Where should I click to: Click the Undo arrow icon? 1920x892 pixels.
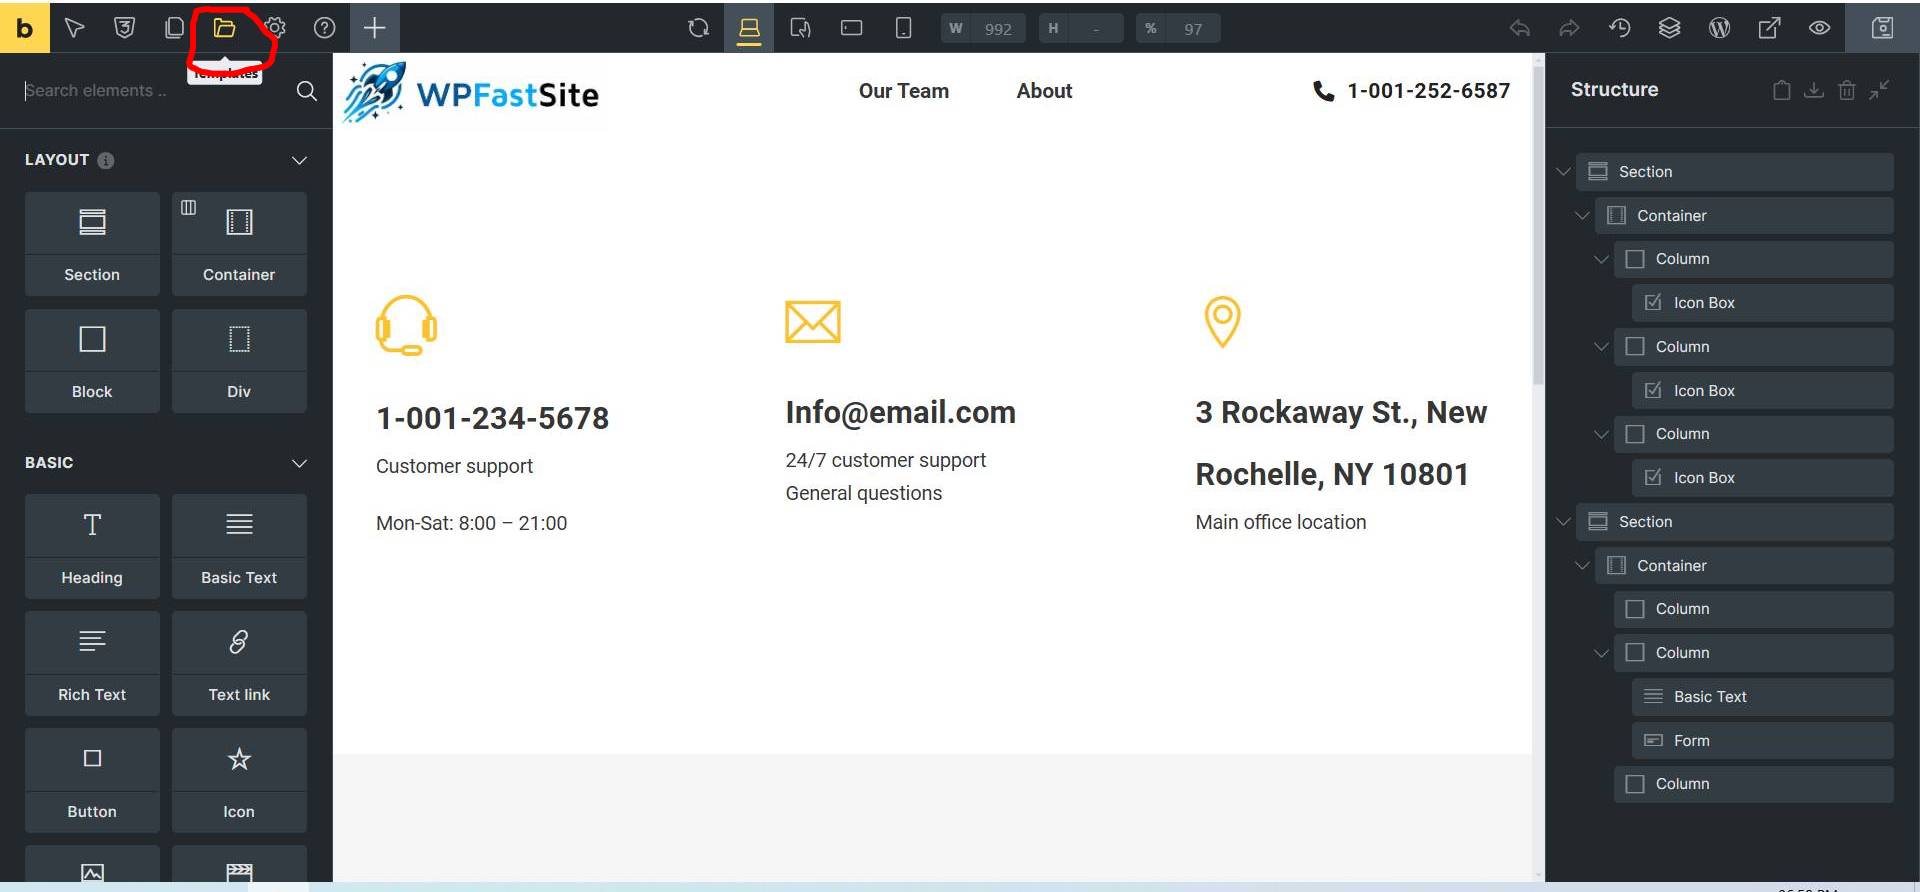[1520, 28]
